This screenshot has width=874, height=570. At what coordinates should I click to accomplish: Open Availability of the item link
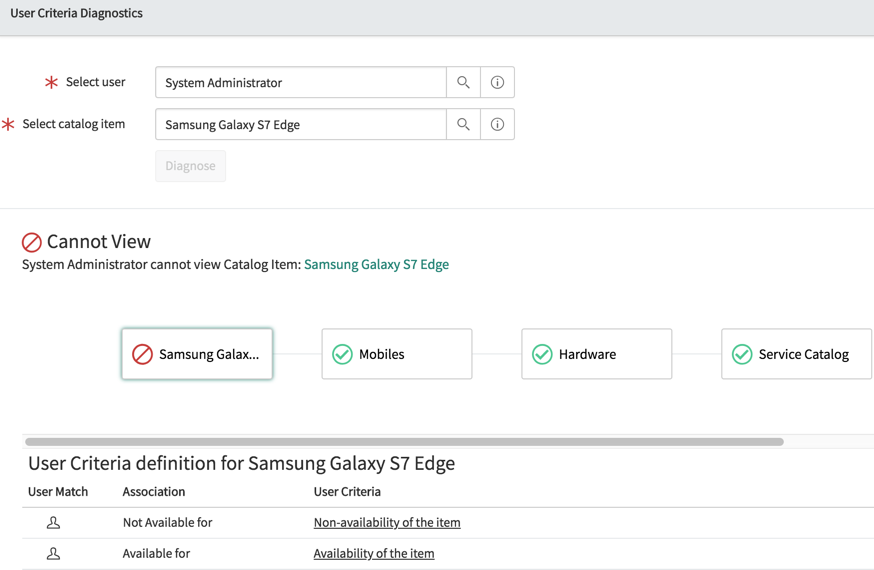tap(374, 554)
